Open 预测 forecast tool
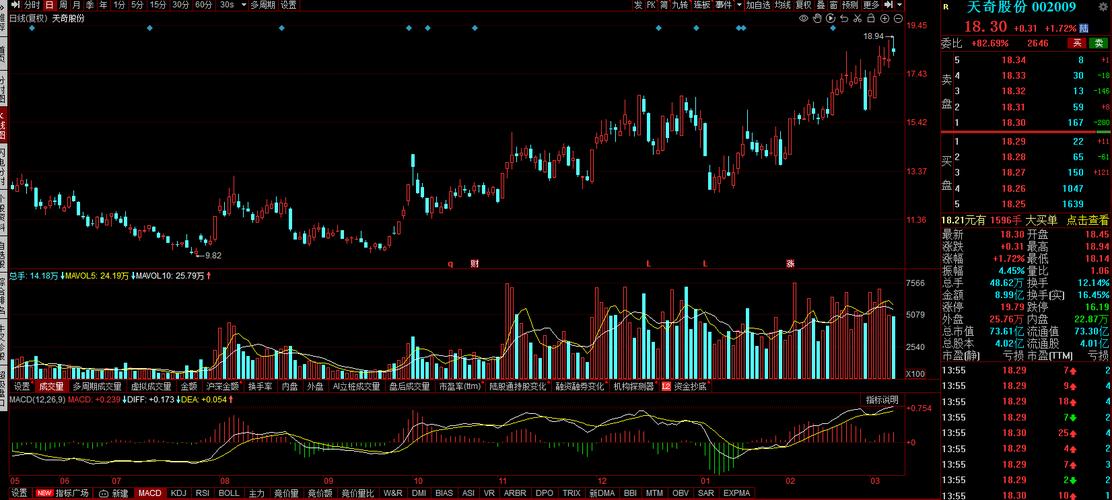The width and height of the screenshot is (1112, 500). point(850,5)
